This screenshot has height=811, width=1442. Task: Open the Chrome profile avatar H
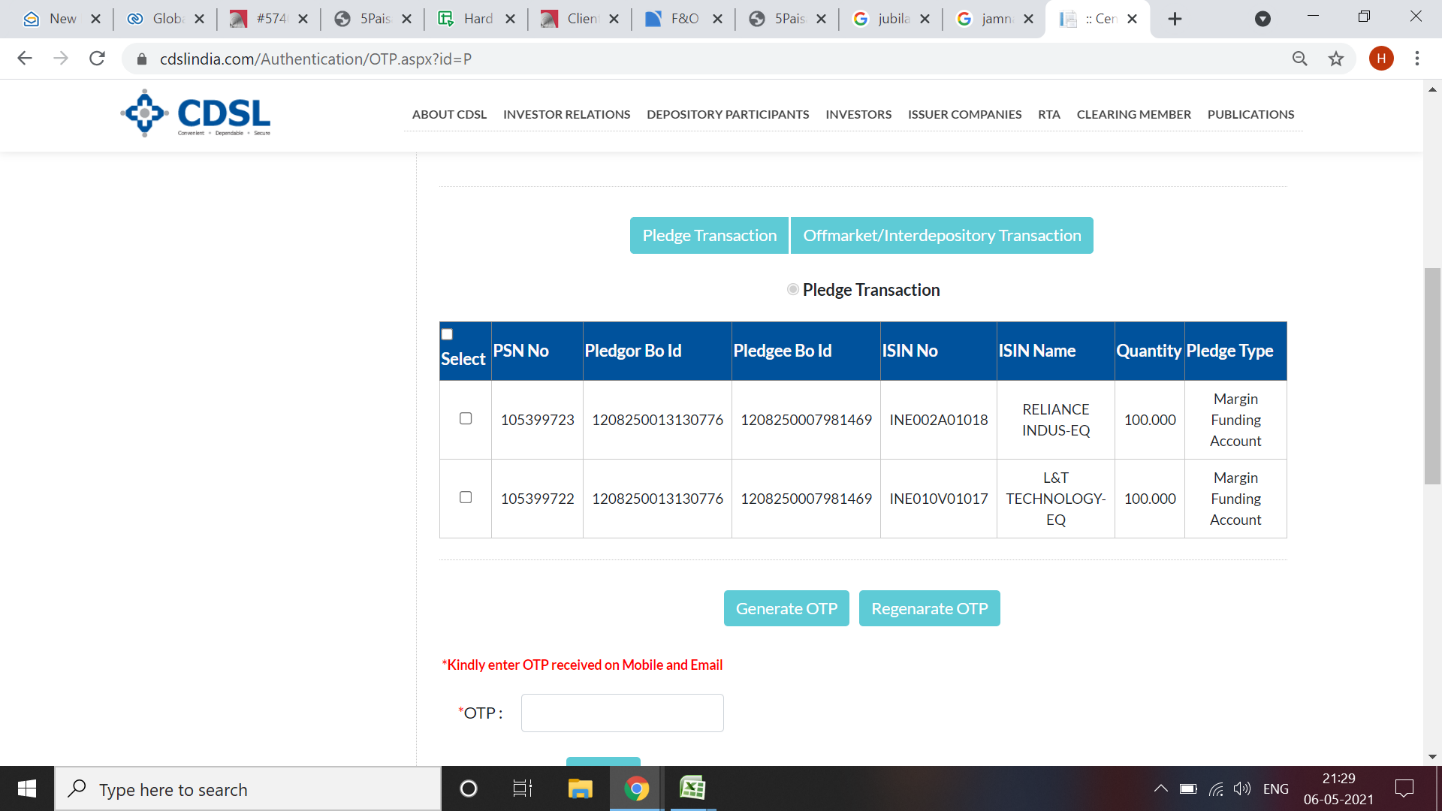tap(1381, 59)
